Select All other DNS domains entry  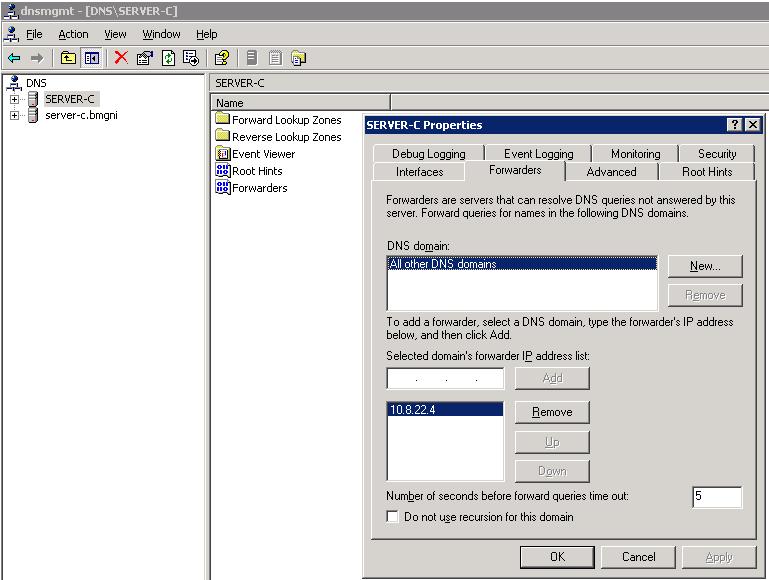point(522,264)
